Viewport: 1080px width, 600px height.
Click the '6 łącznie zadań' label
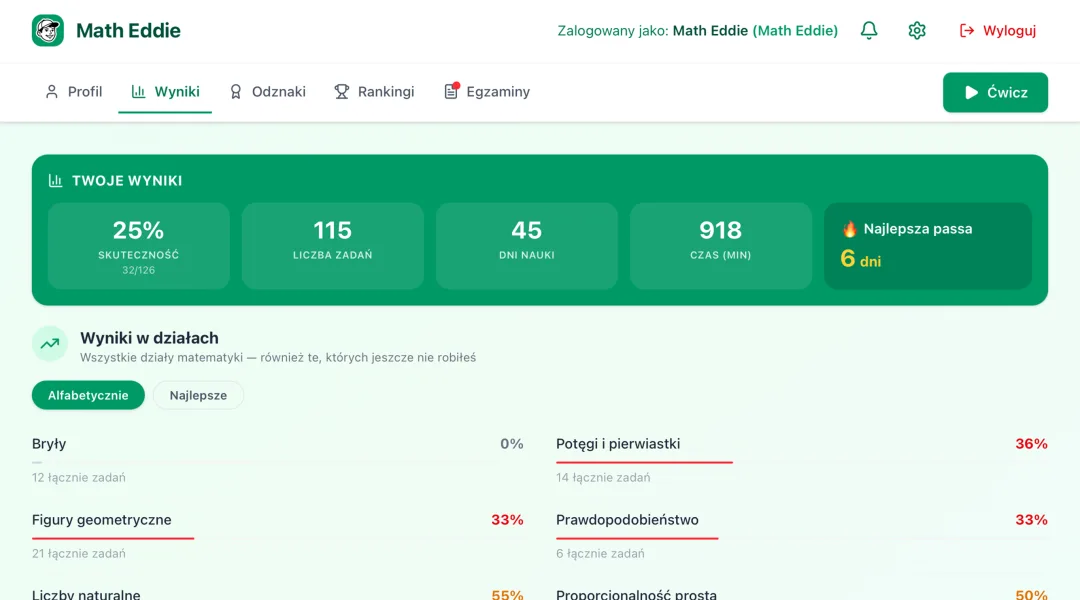tap(600, 553)
